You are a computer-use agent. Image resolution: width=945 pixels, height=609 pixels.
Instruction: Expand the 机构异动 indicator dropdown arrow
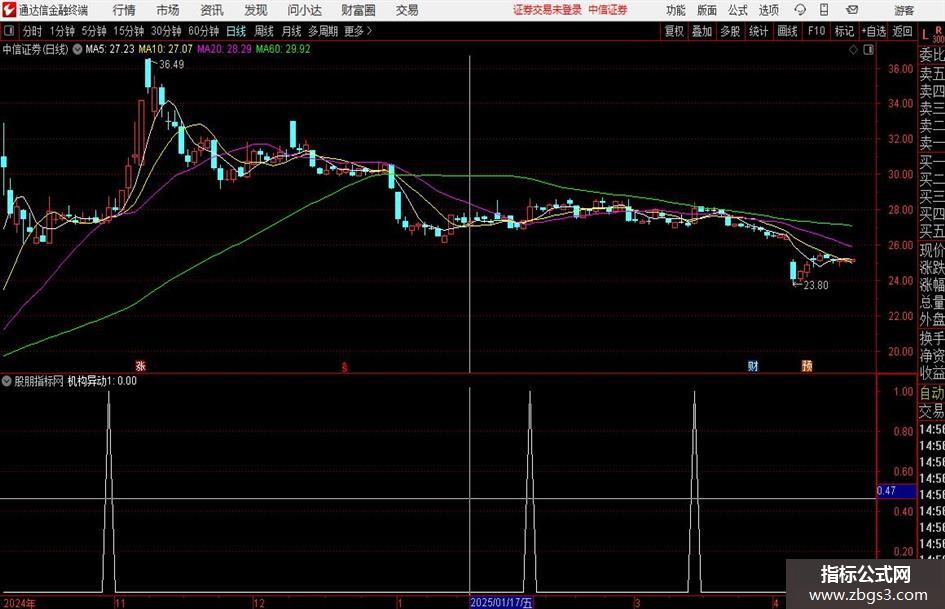tap(7, 381)
